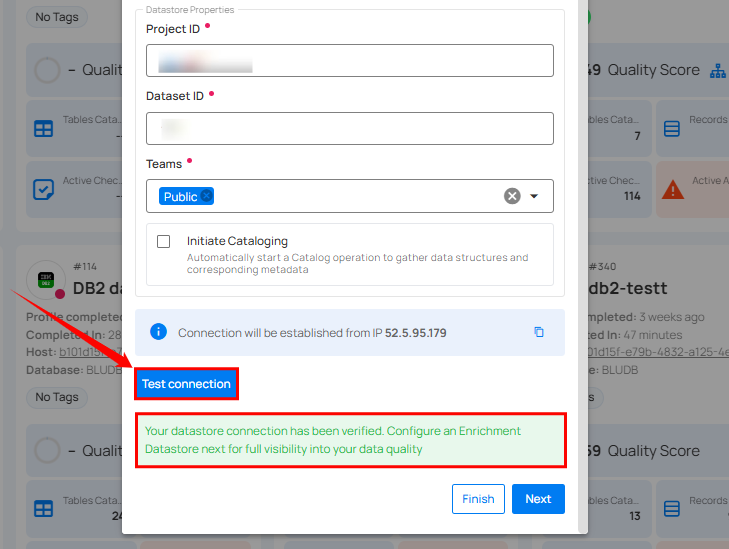The height and width of the screenshot is (549, 729).
Task: Proceed with the Next button
Action: [538, 499]
